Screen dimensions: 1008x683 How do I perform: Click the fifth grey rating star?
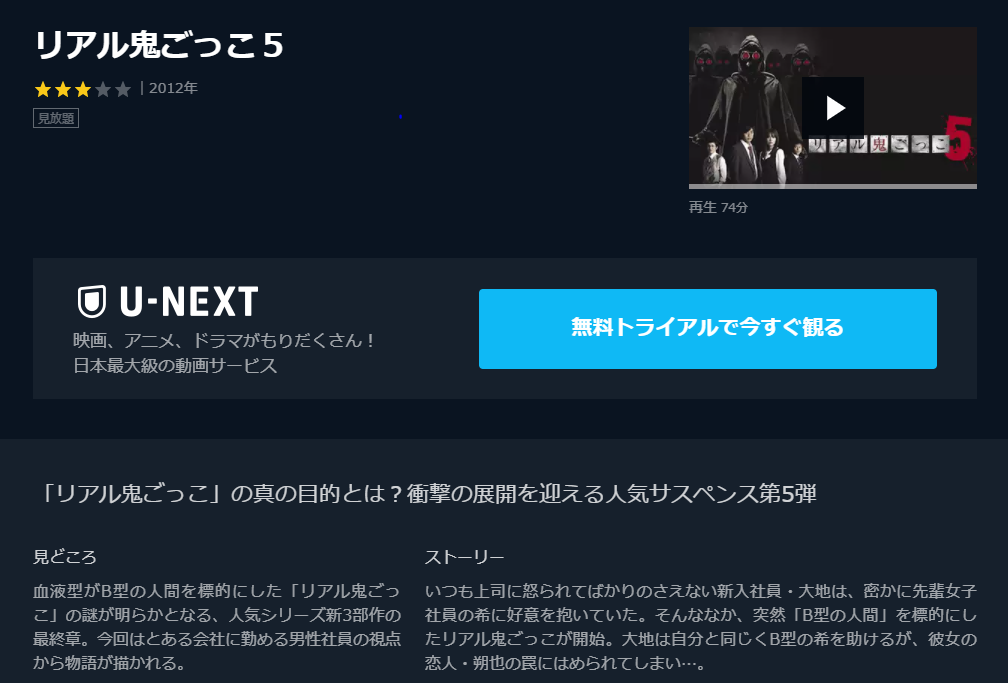[x=123, y=89]
